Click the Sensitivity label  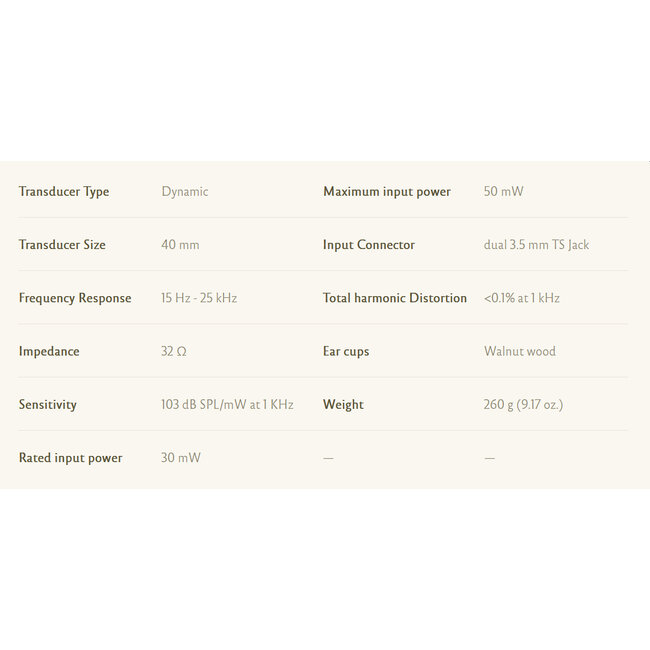[48, 405]
